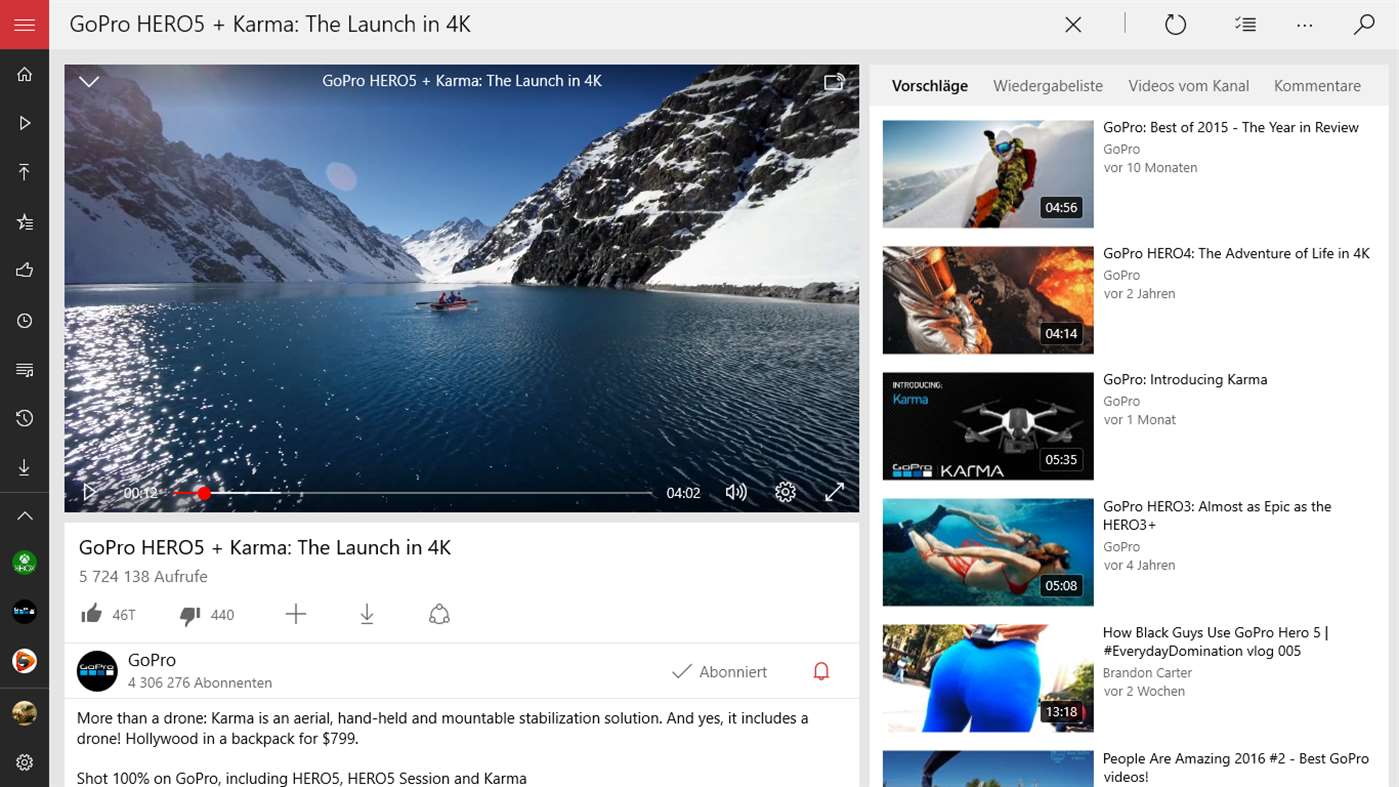Open Downloads in the sidebar
This screenshot has width=1399, height=787.
(x=24, y=468)
